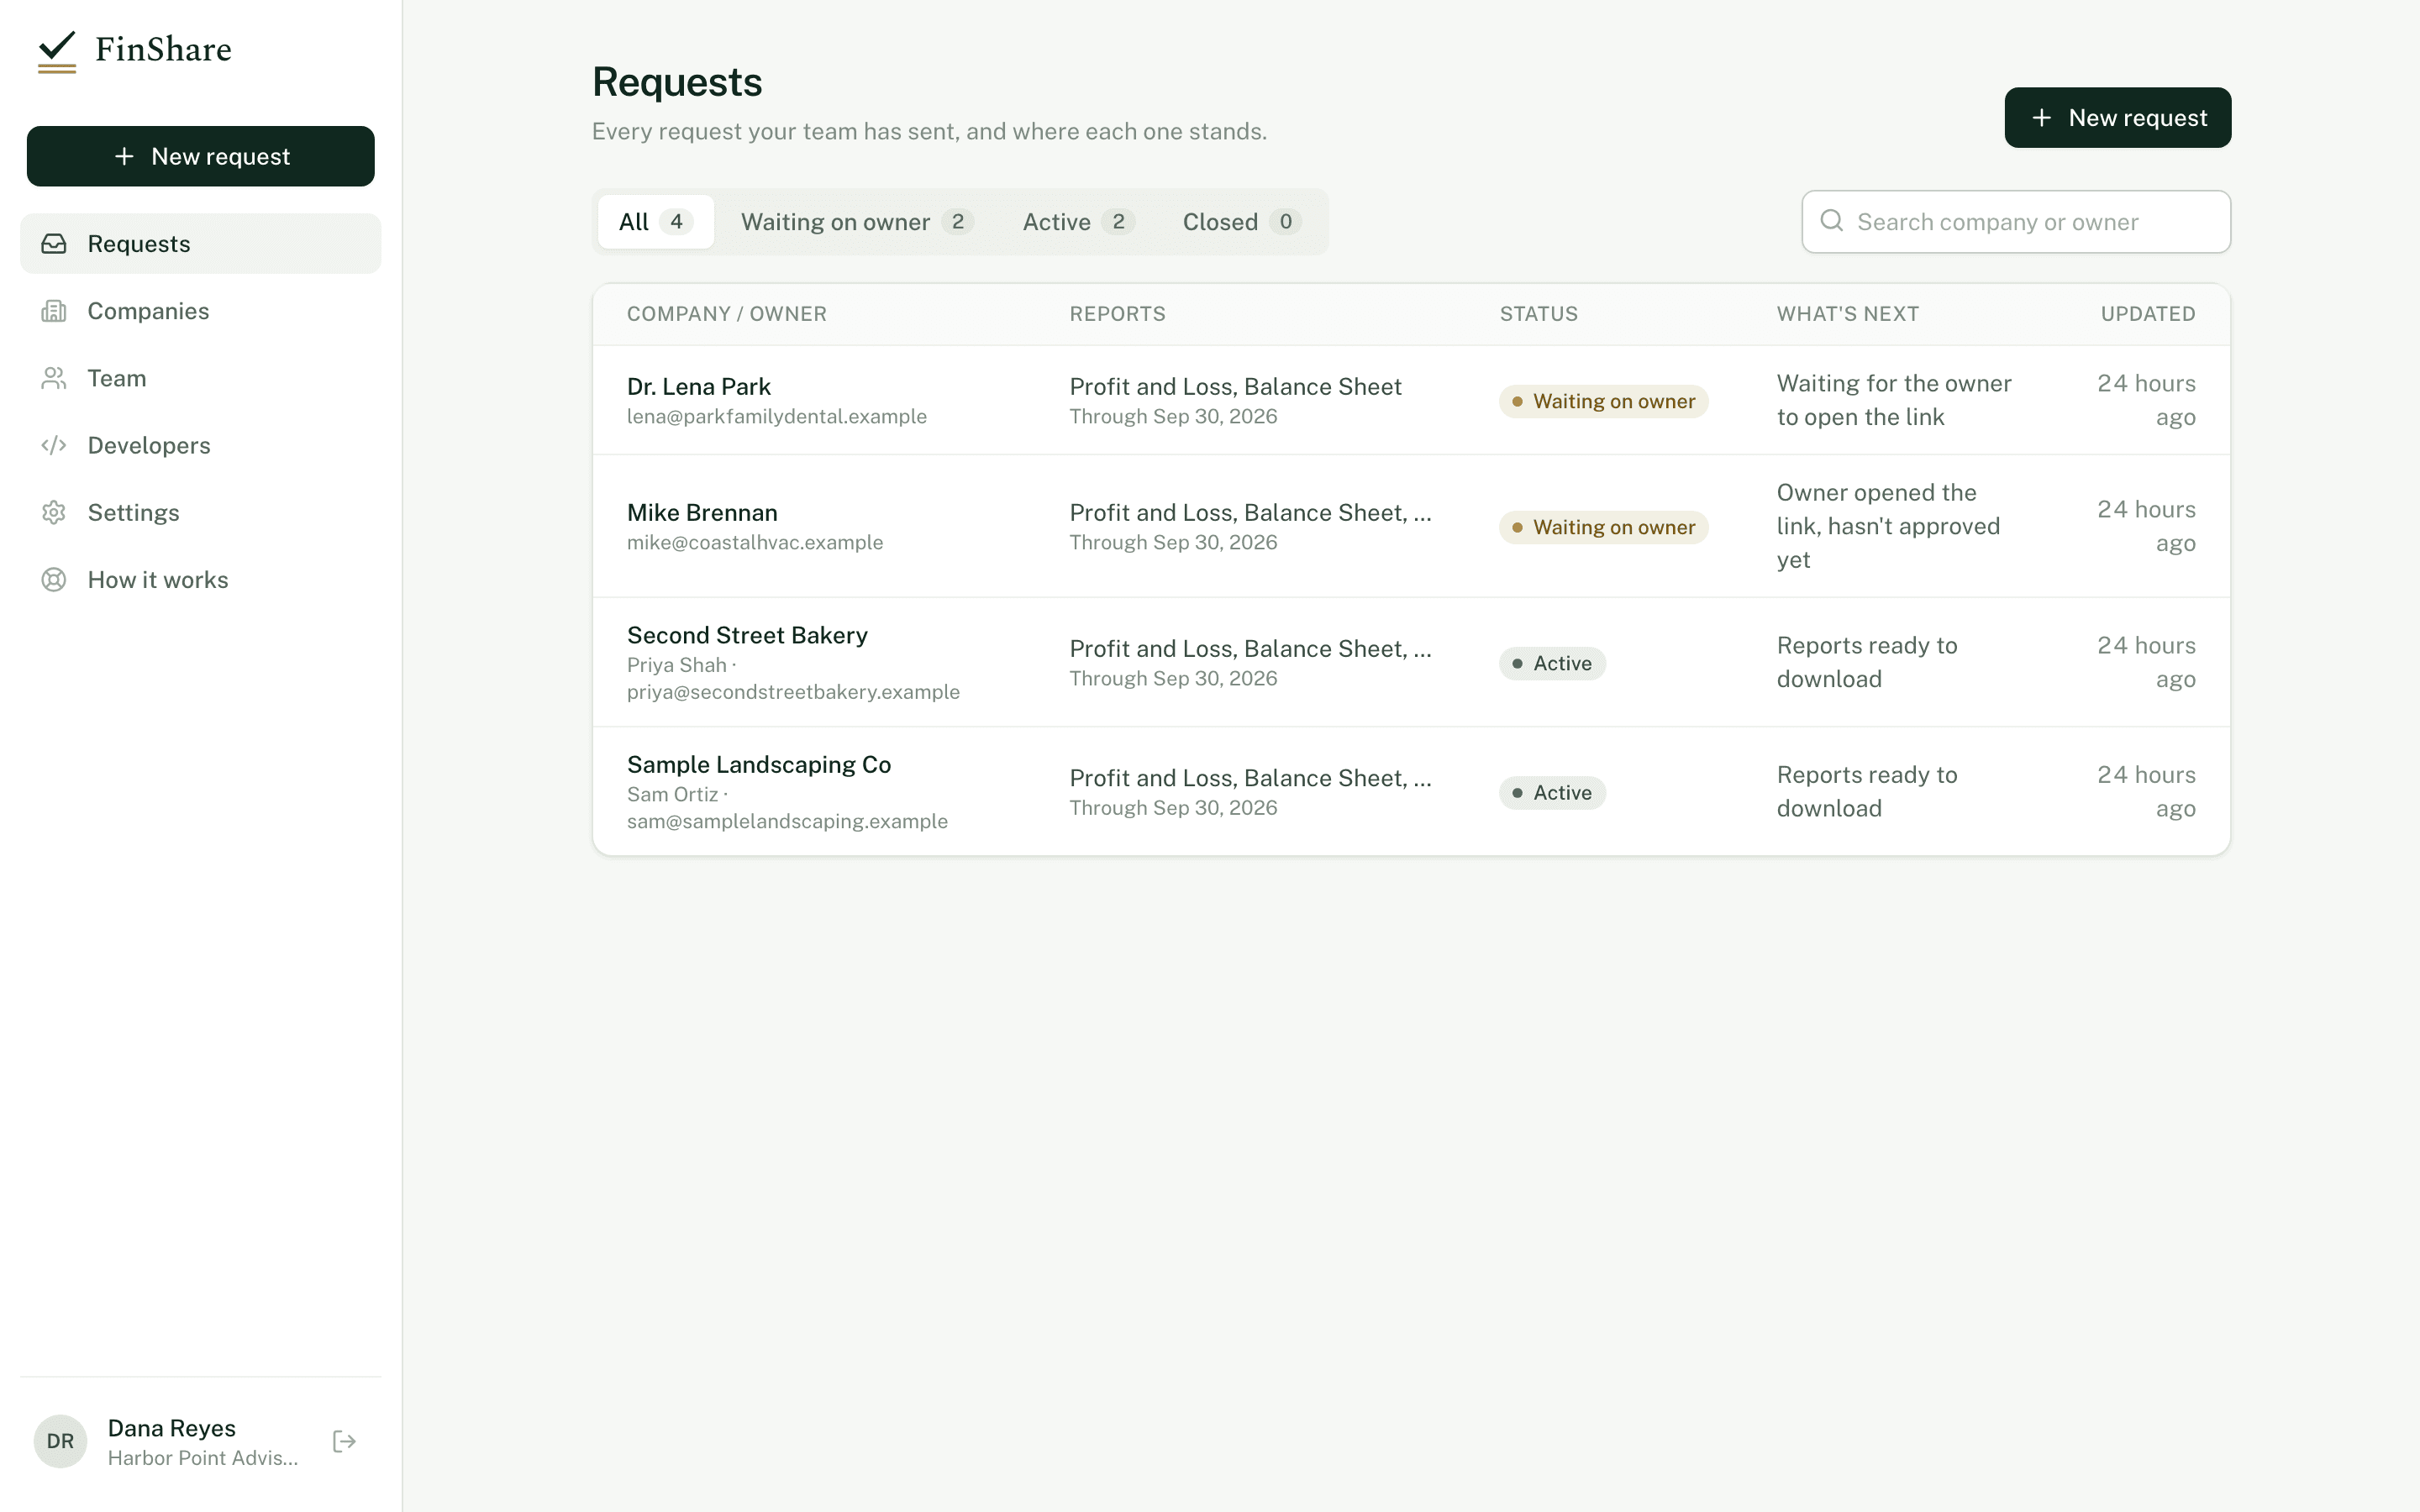Click the Waiting on owner badge for Mike Brennan

tap(1603, 527)
